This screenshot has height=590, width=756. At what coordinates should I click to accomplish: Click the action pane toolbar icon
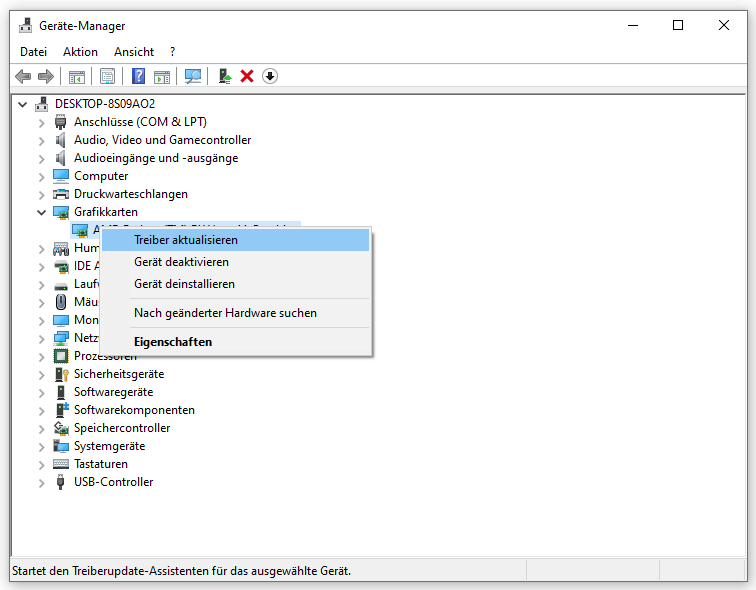pyautogui.click(x=162, y=76)
